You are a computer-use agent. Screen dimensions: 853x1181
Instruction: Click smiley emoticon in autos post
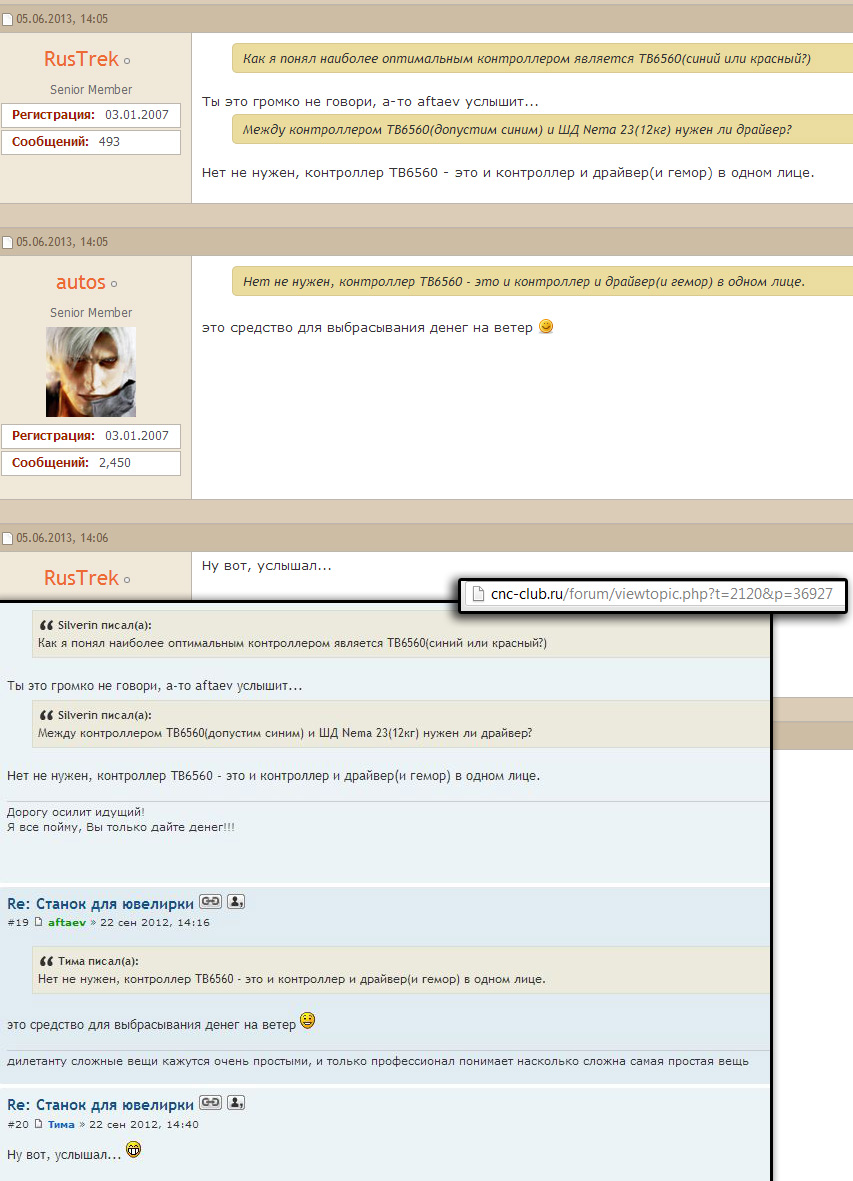point(547,326)
